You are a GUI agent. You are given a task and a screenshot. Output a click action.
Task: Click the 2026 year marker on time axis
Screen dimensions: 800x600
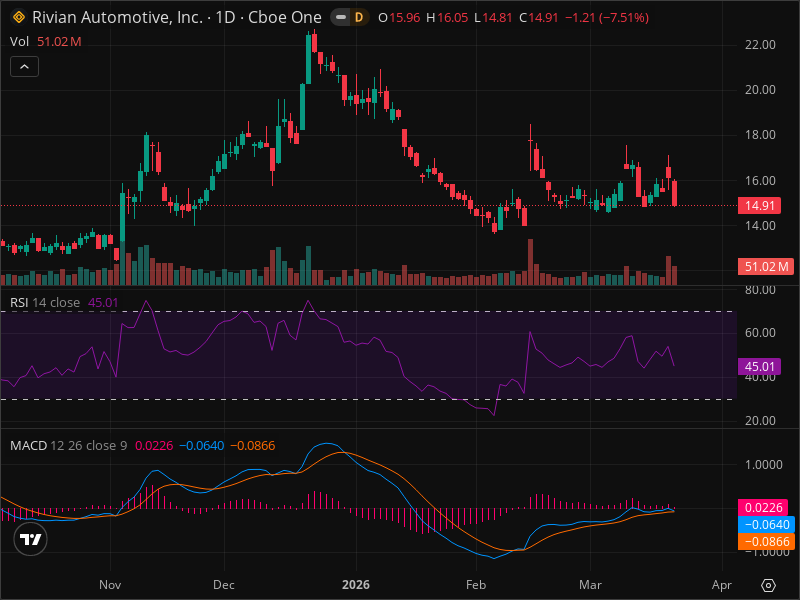click(356, 585)
